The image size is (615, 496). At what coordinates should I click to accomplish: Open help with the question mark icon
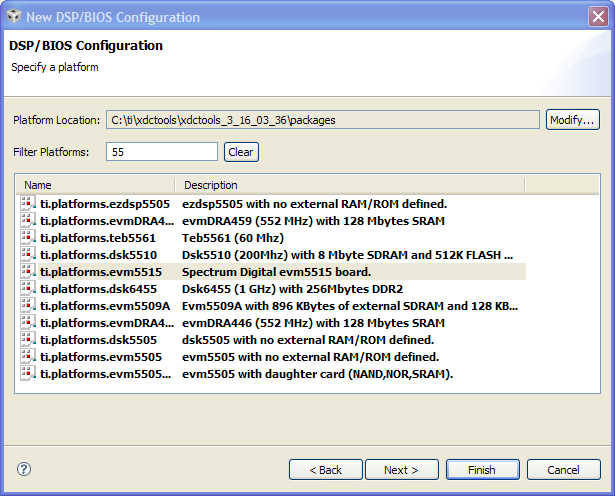(24, 469)
